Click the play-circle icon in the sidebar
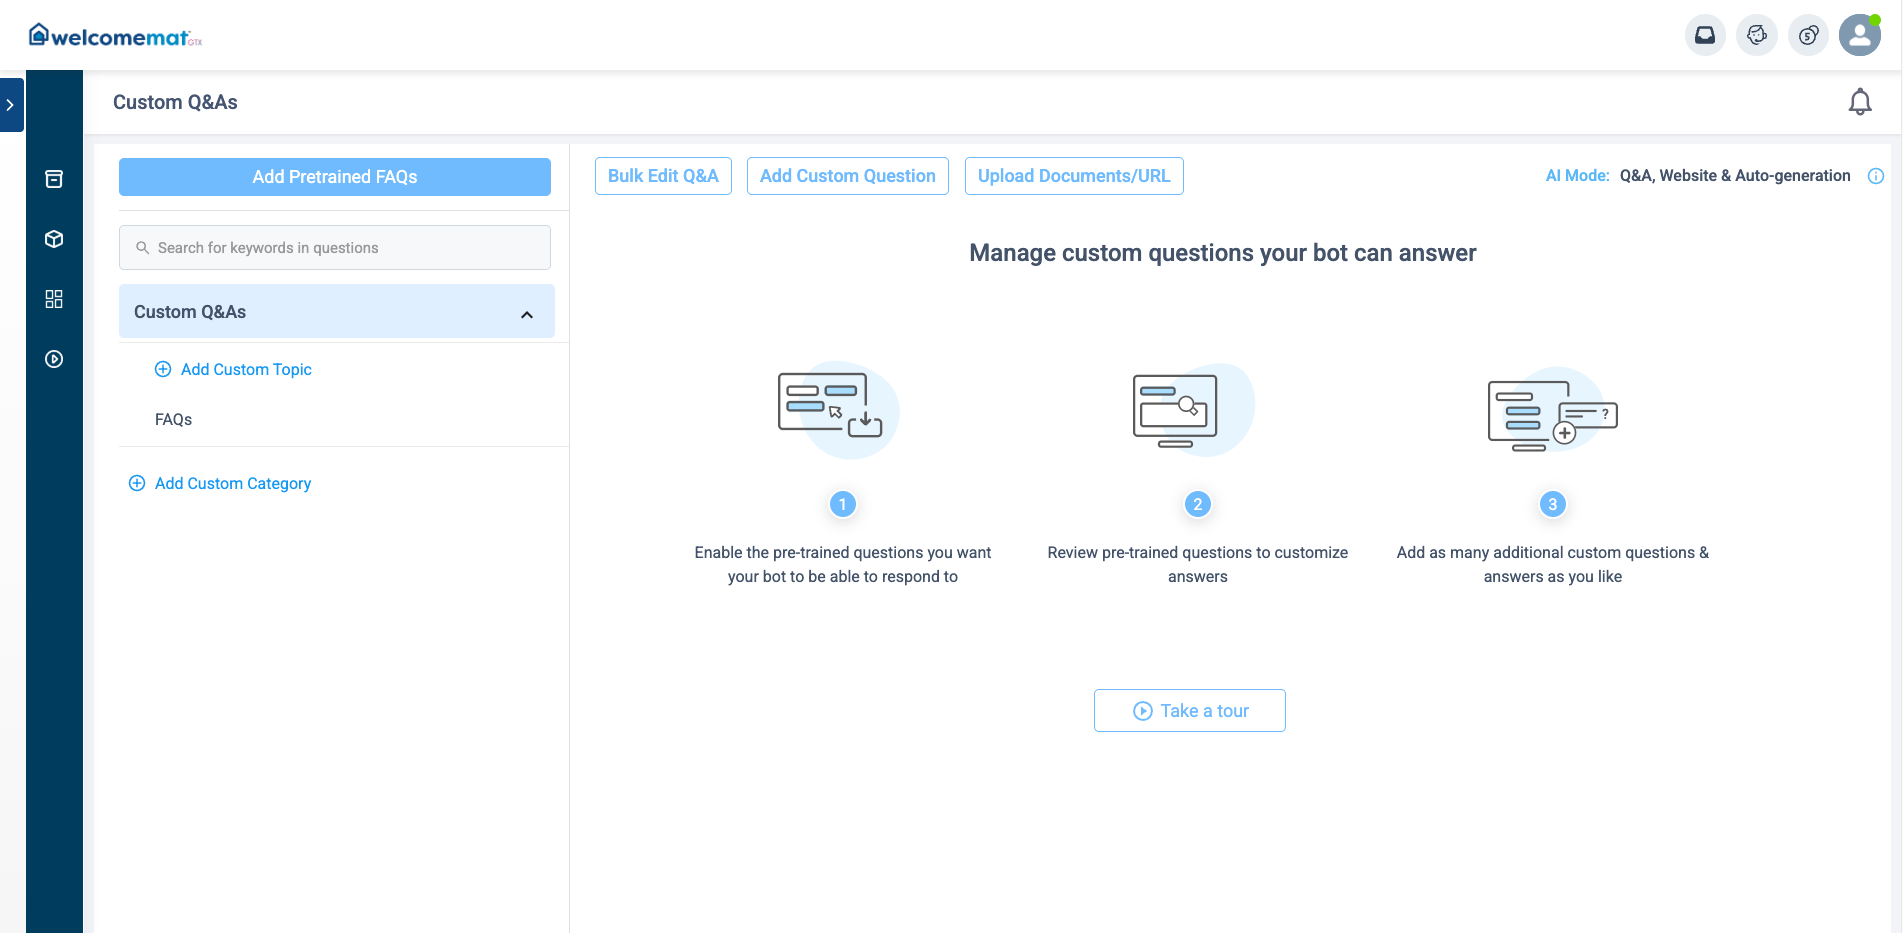This screenshot has height=933, width=1903. 54,359
